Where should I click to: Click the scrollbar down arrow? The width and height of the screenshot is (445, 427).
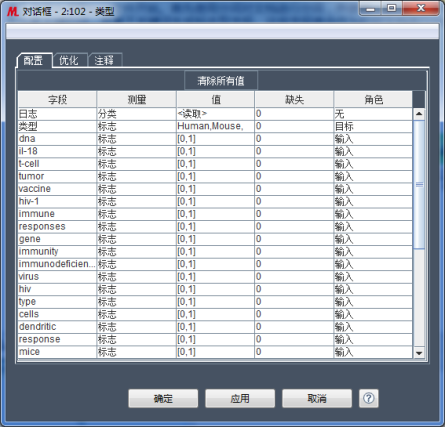point(419,353)
